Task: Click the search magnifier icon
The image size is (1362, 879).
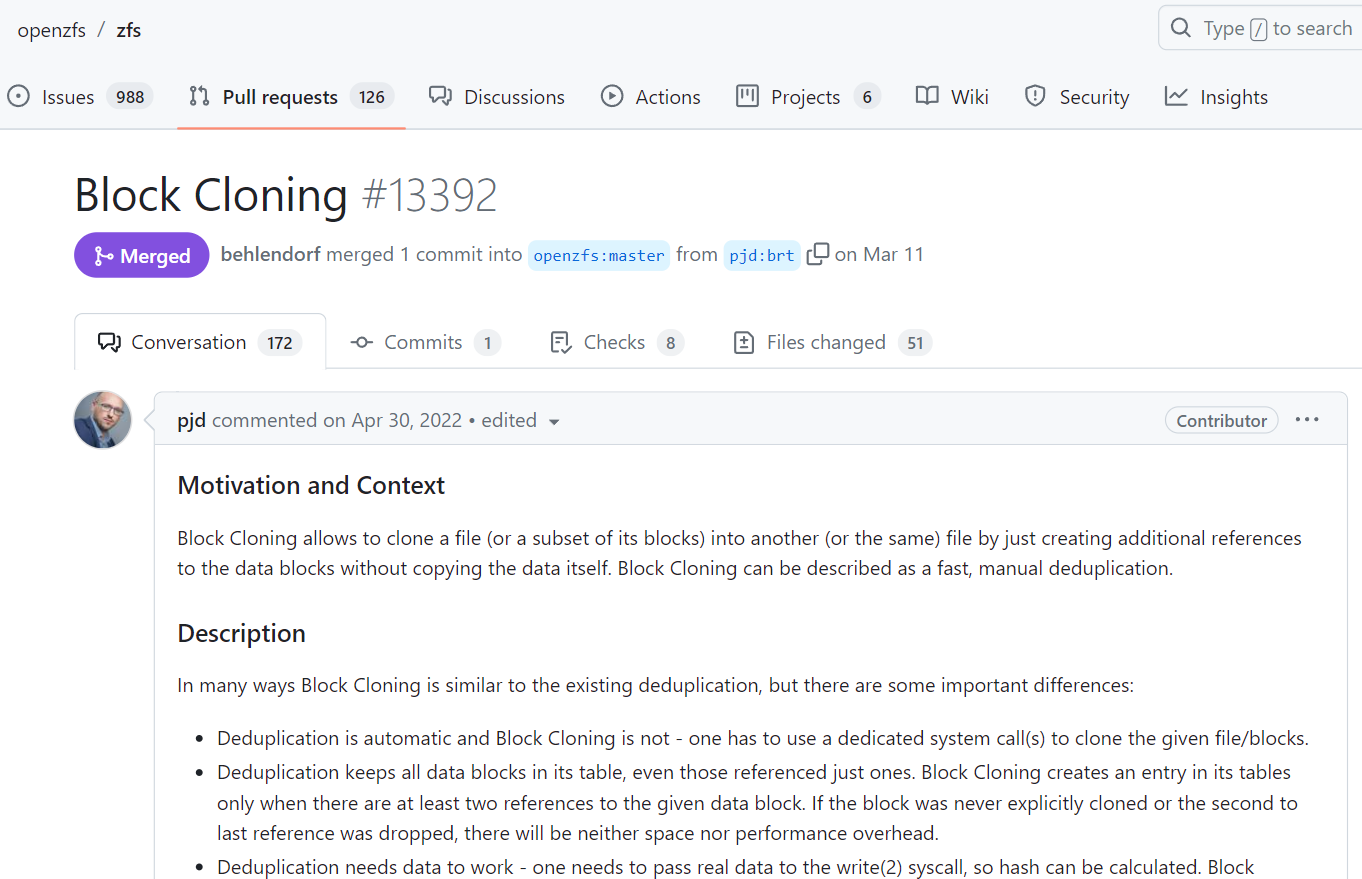Action: 1181,28
